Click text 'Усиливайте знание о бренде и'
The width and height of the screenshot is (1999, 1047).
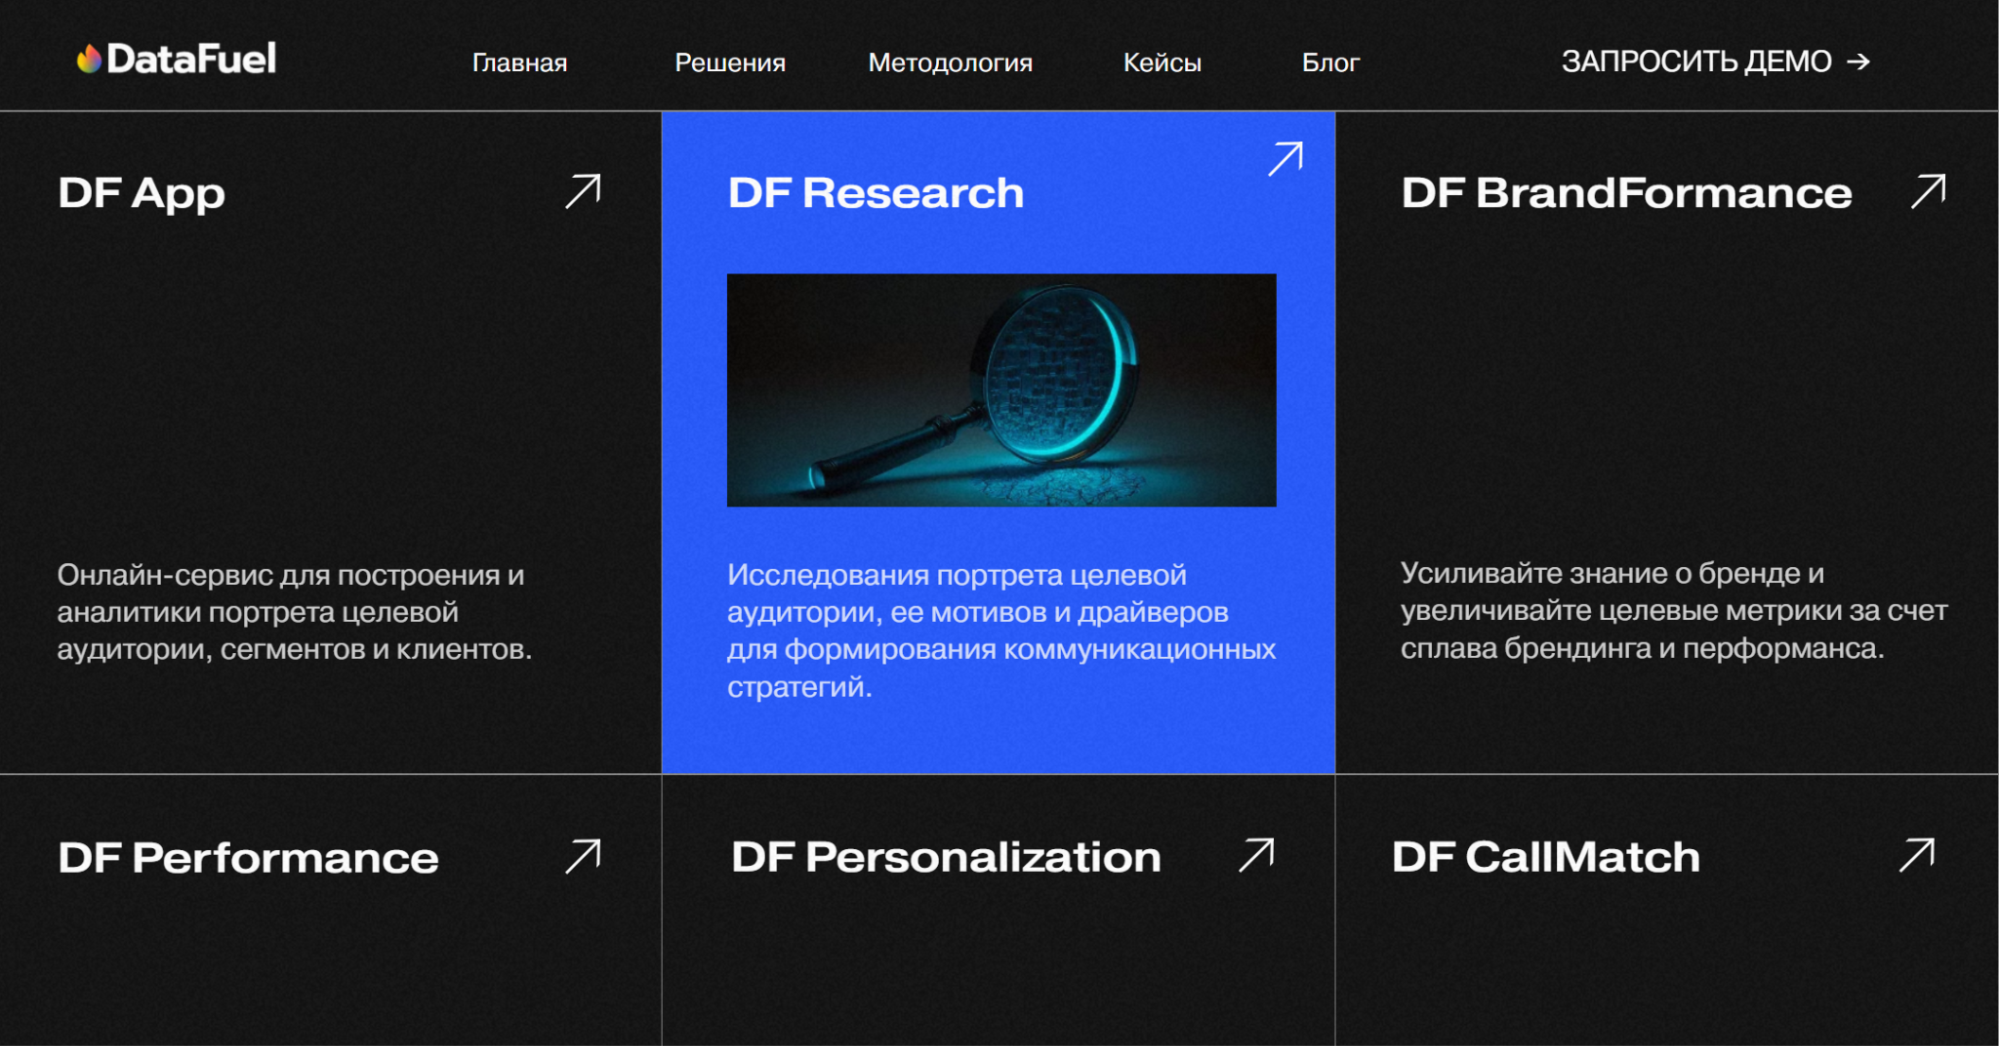(1612, 573)
